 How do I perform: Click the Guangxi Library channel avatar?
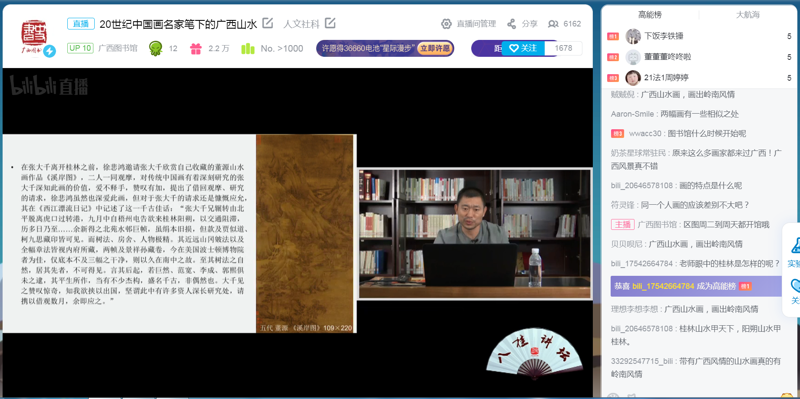34,36
